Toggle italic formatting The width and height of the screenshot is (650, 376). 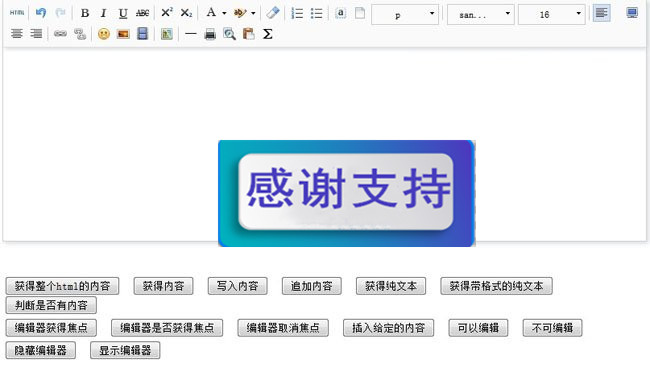104,13
